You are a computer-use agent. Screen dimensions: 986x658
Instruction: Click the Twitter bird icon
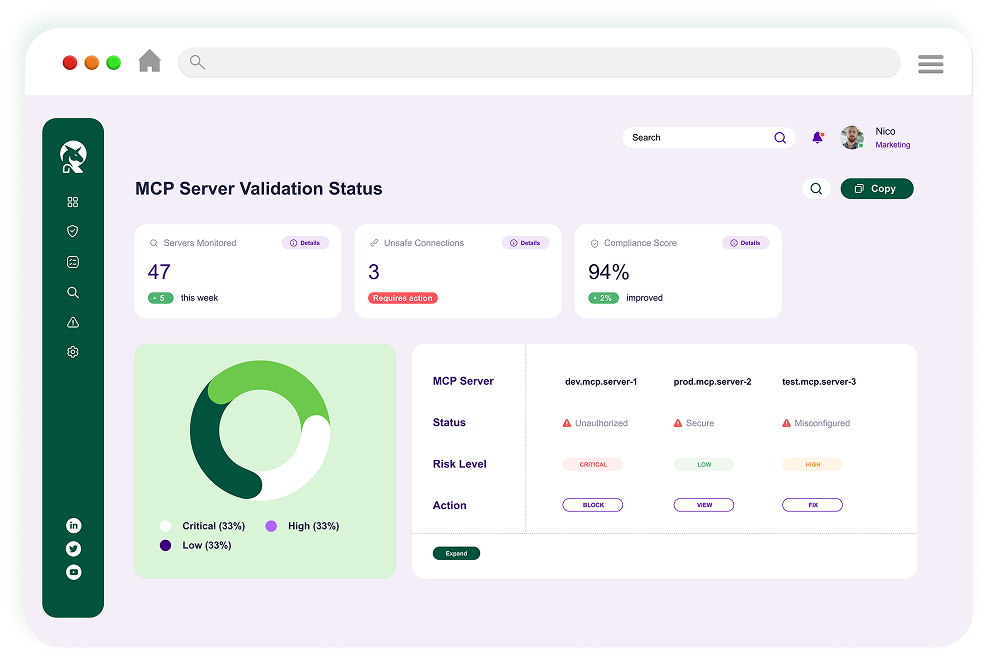(73, 549)
